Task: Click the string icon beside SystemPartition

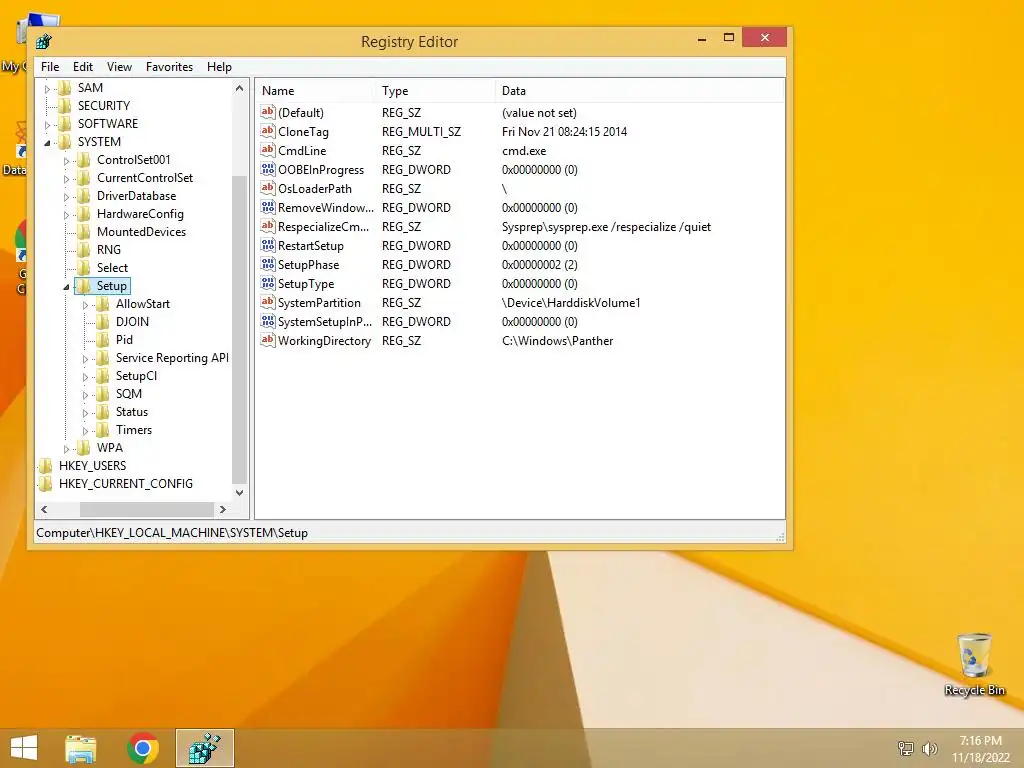Action: [x=268, y=302]
